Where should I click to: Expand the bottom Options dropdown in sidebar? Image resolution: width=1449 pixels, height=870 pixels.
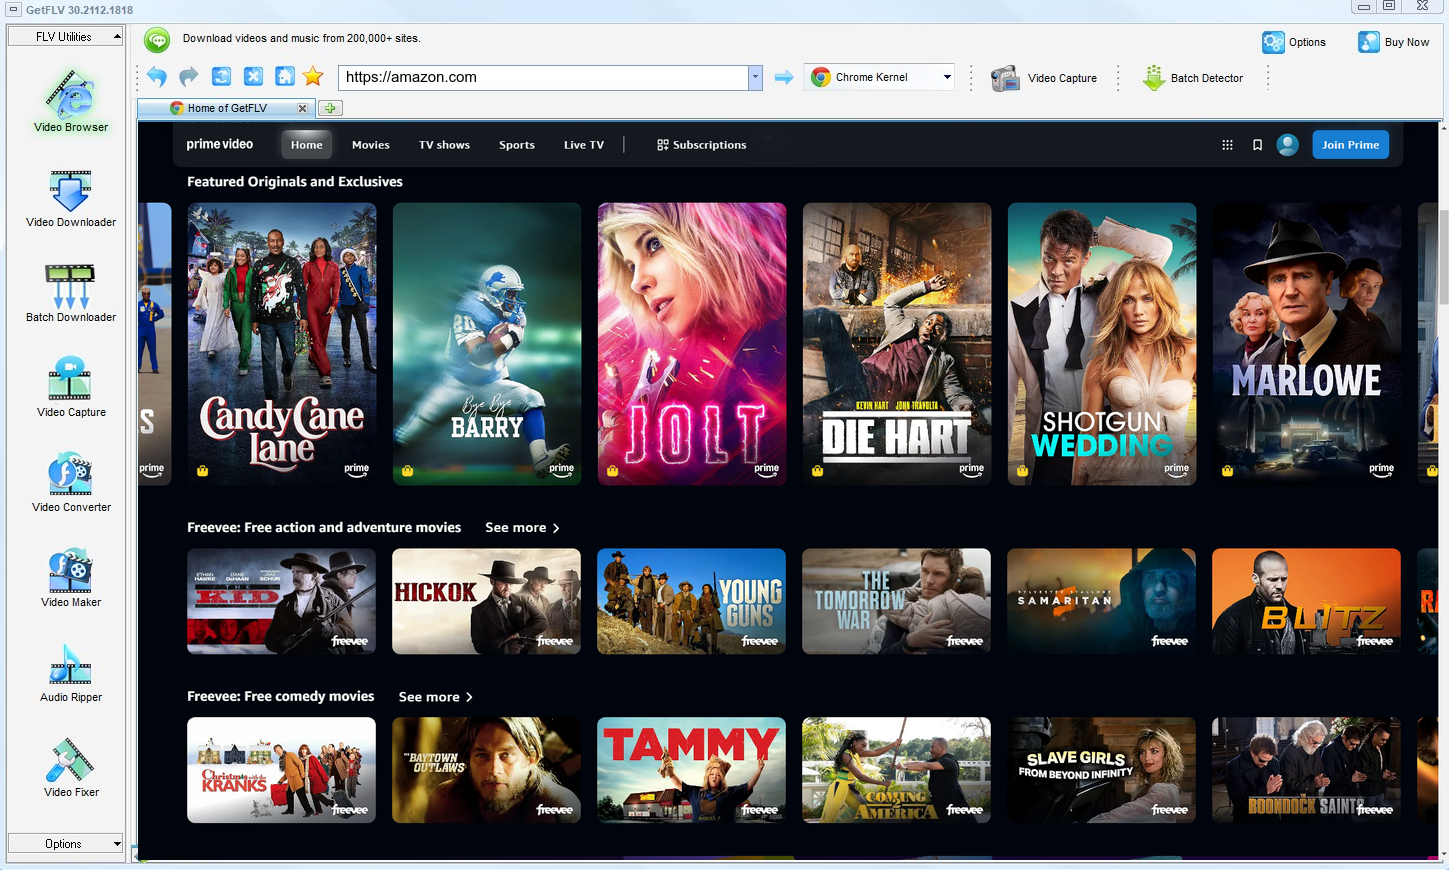tap(65, 844)
